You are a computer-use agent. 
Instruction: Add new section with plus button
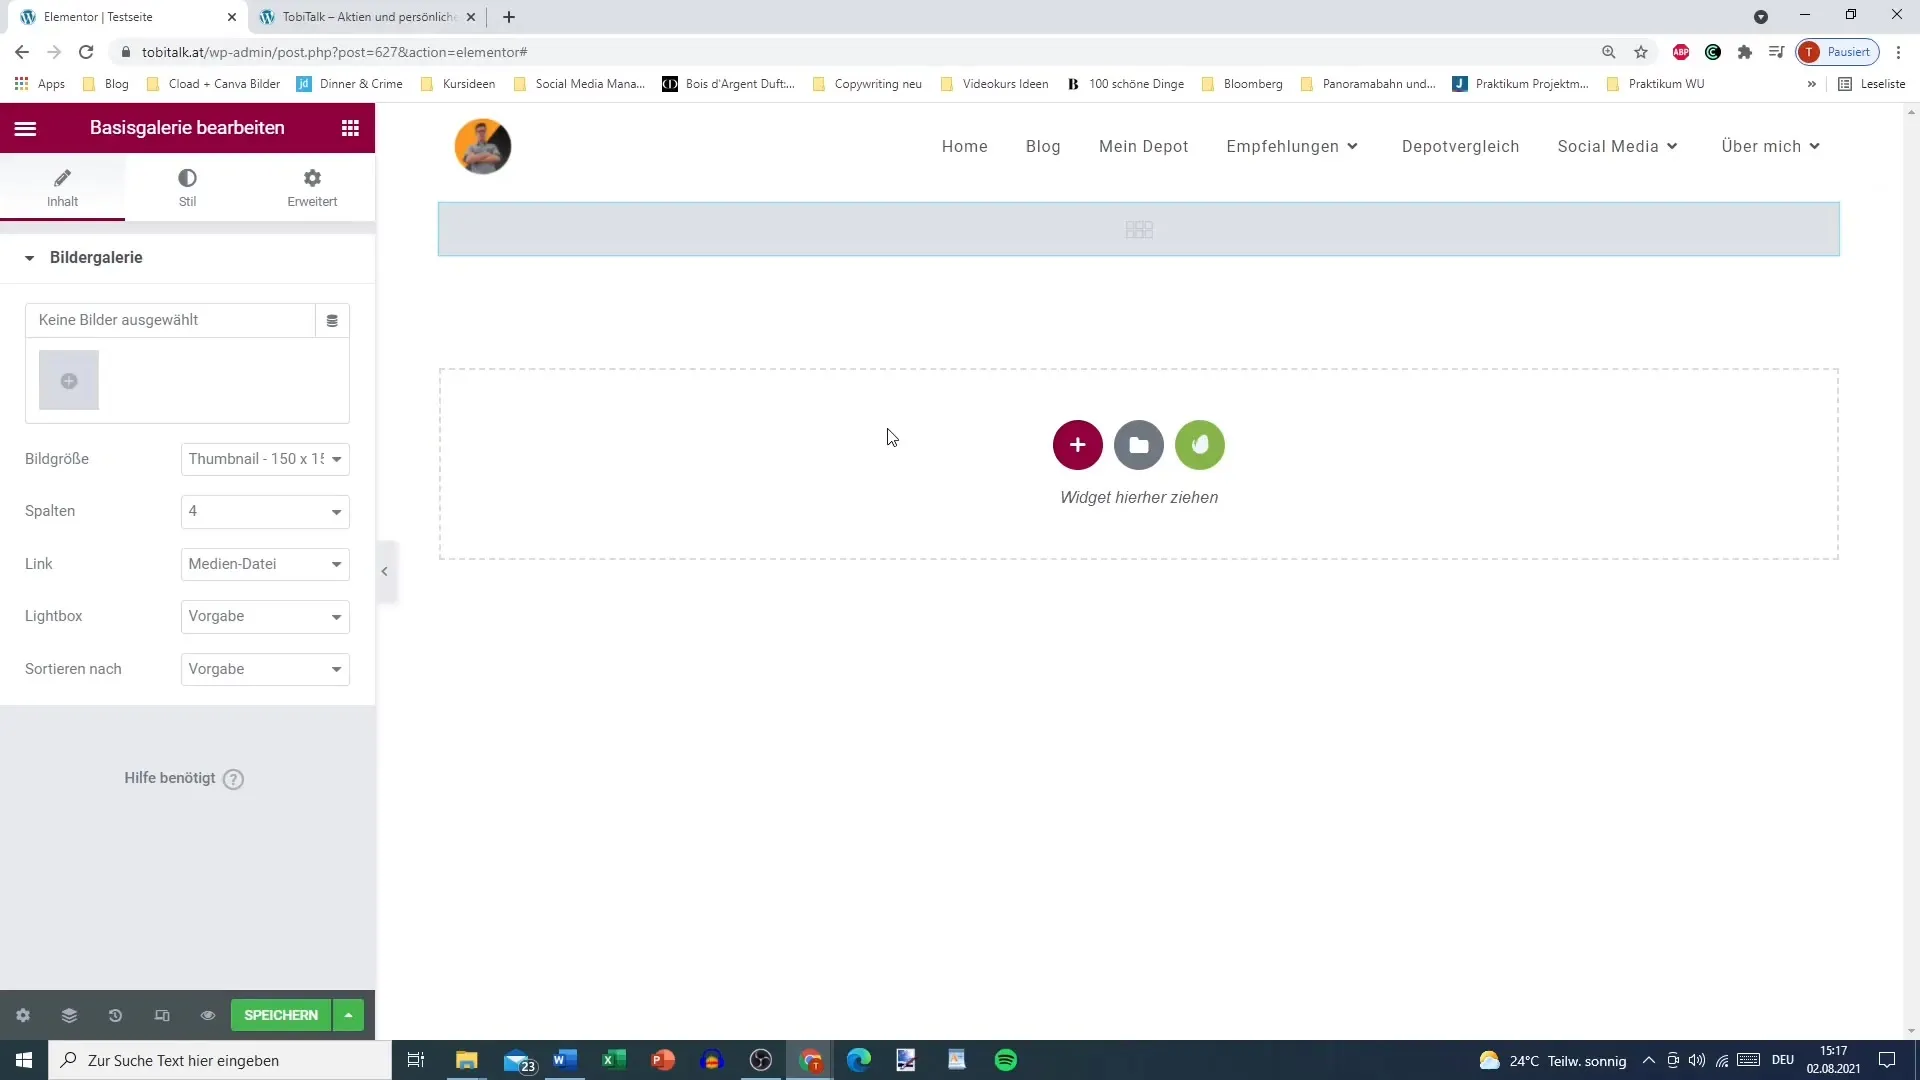[x=1078, y=445]
